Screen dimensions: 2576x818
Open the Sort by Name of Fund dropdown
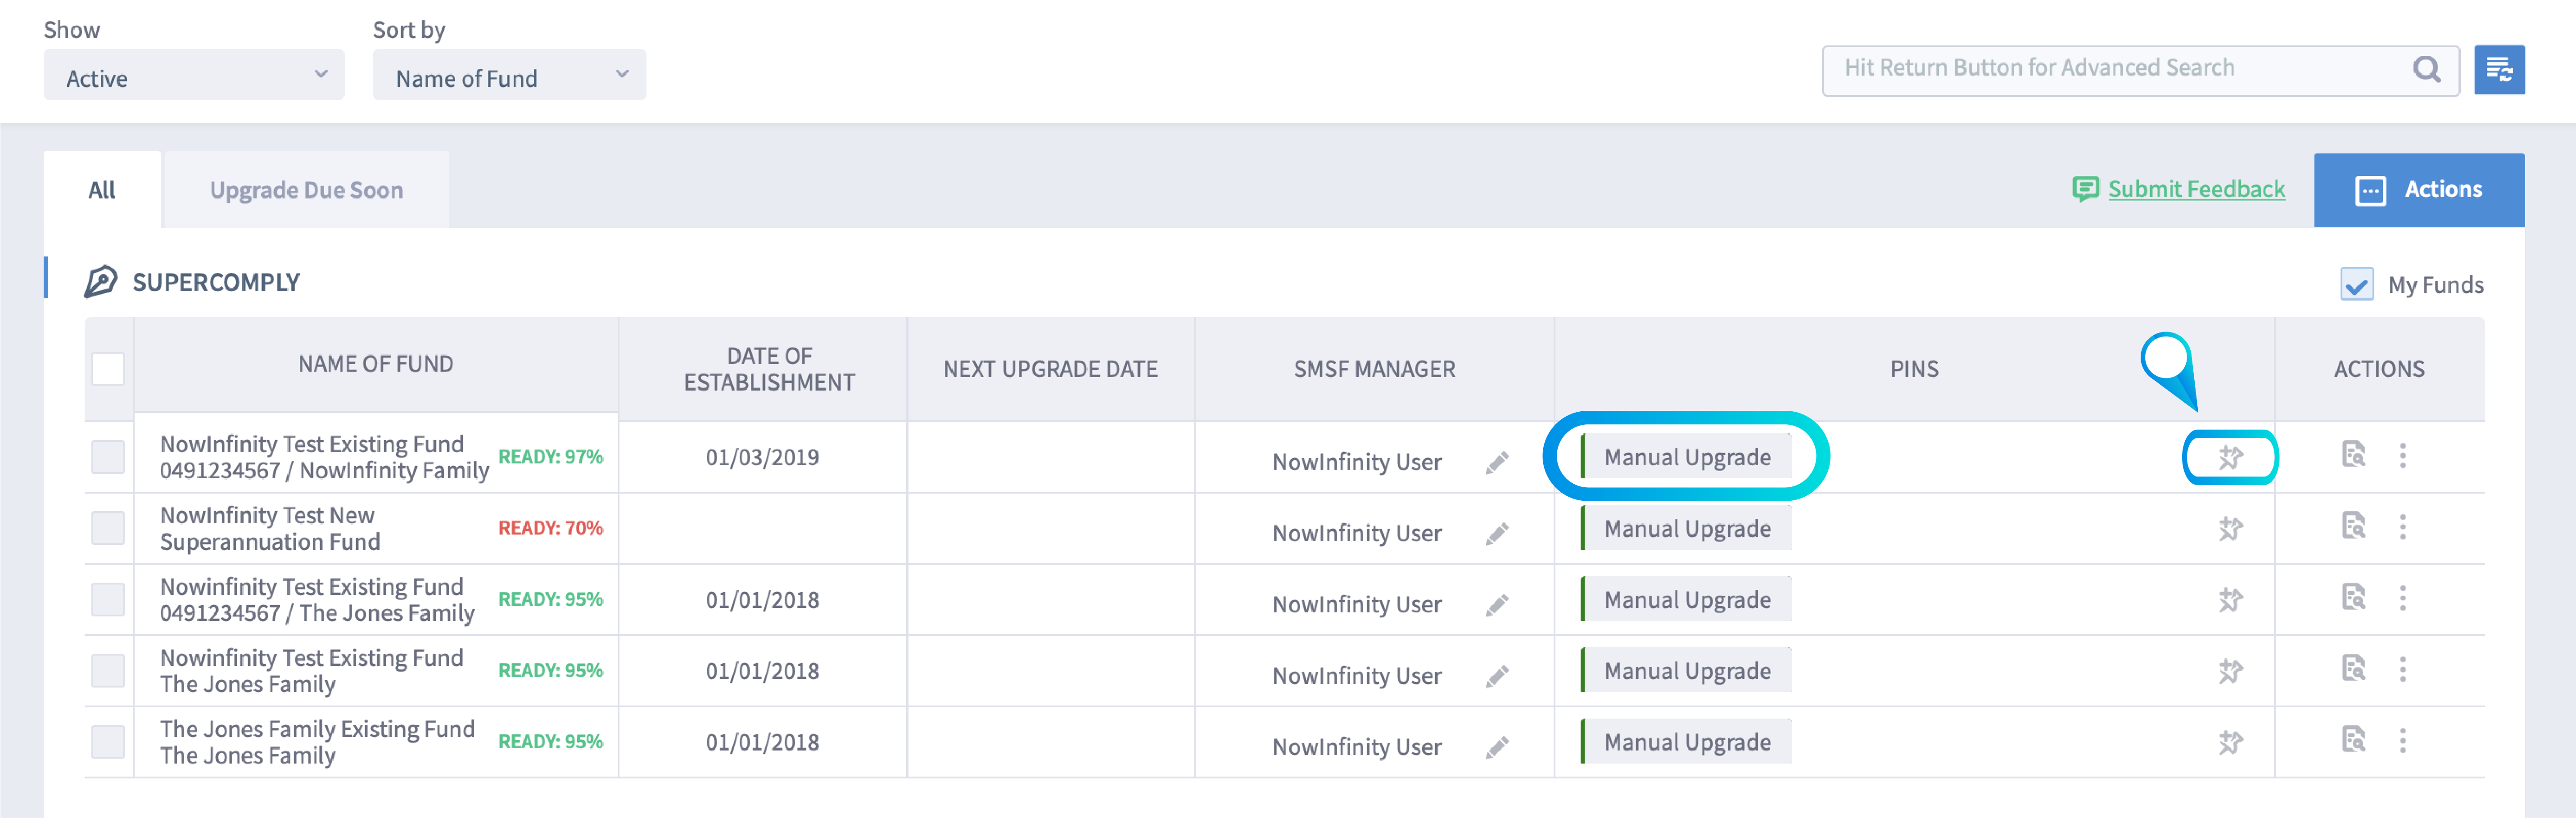509,75
